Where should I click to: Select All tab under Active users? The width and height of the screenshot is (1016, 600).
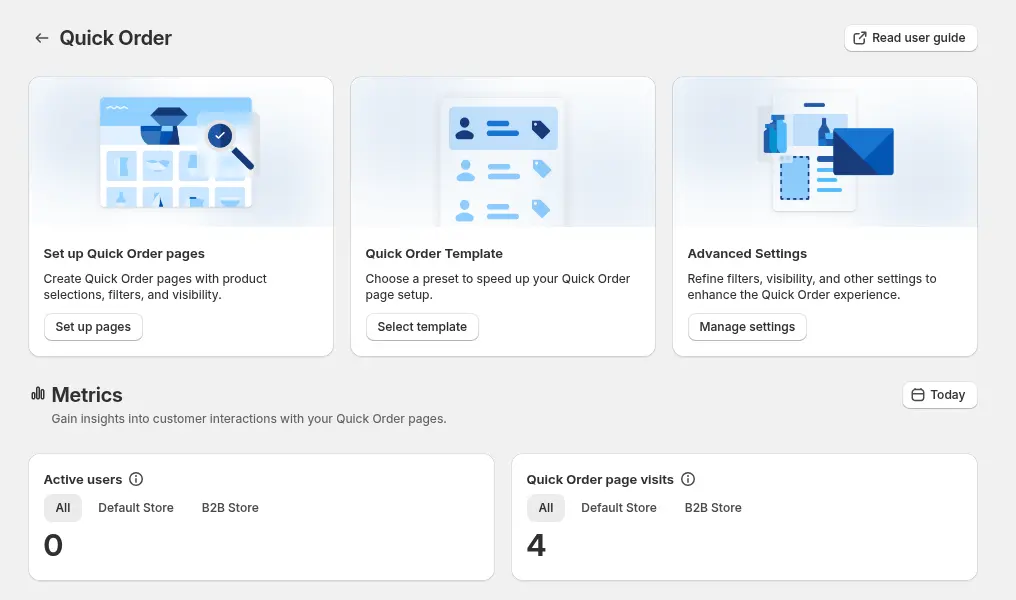coord(63,508)
